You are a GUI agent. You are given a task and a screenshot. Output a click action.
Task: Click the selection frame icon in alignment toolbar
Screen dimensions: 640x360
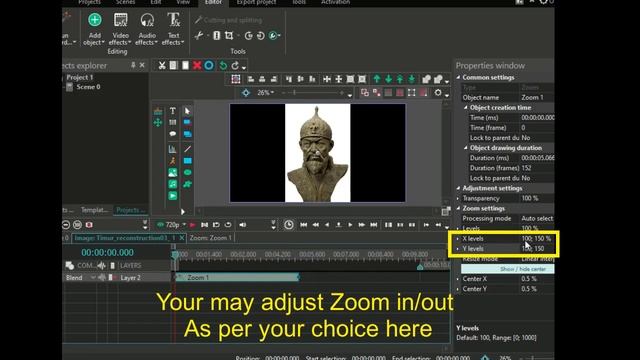[236, 79]
